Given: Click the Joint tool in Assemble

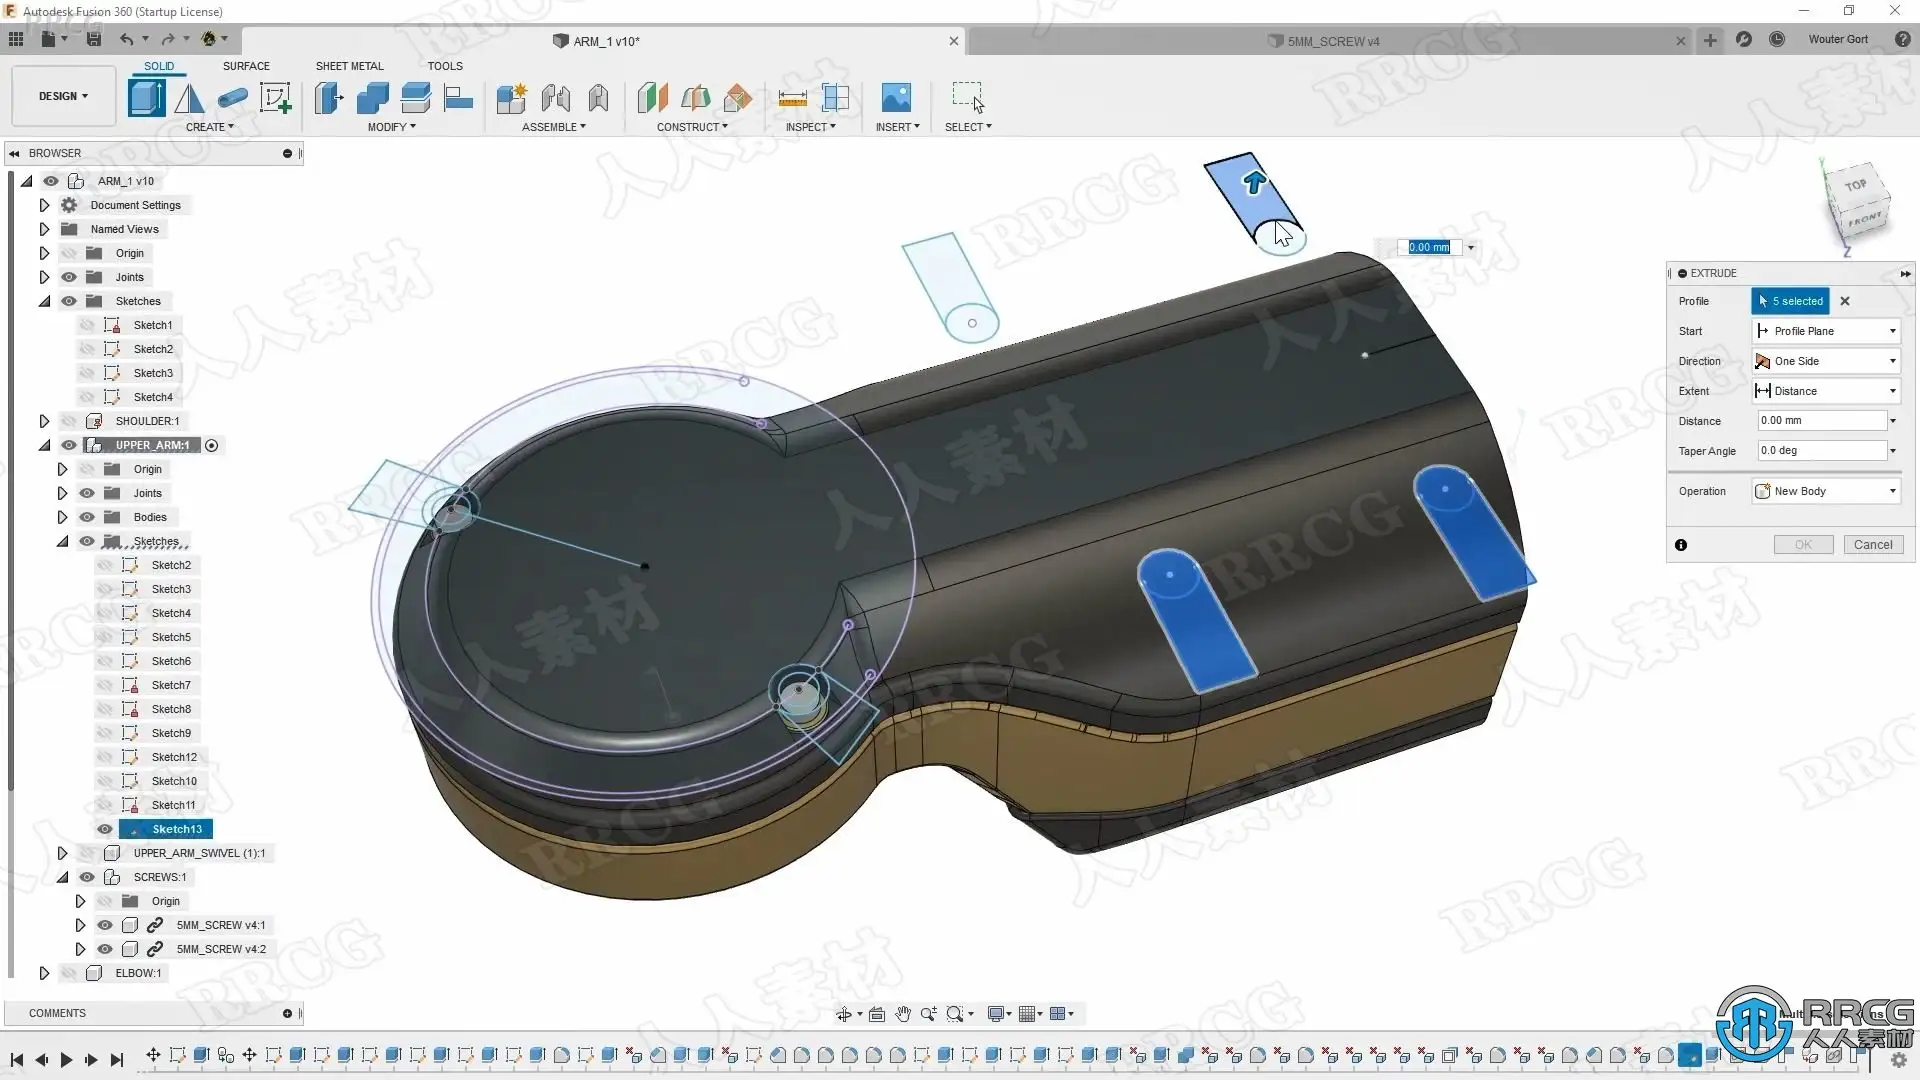Looking at the screenshot, I should (555, 98).
